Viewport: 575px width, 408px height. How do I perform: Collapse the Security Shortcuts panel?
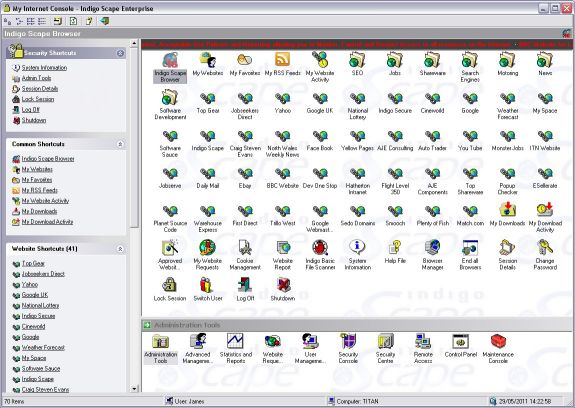(120, 53)
